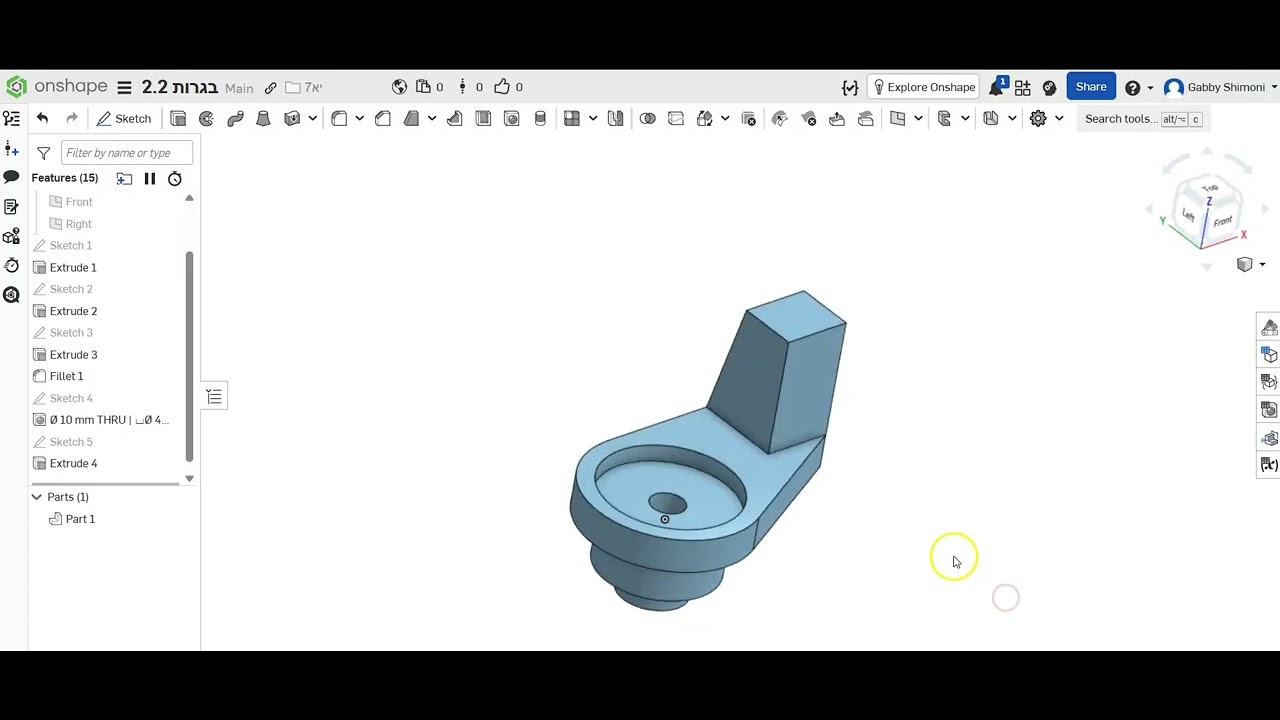Open the Draft tool dropdown arrow

tap(432, 119)
